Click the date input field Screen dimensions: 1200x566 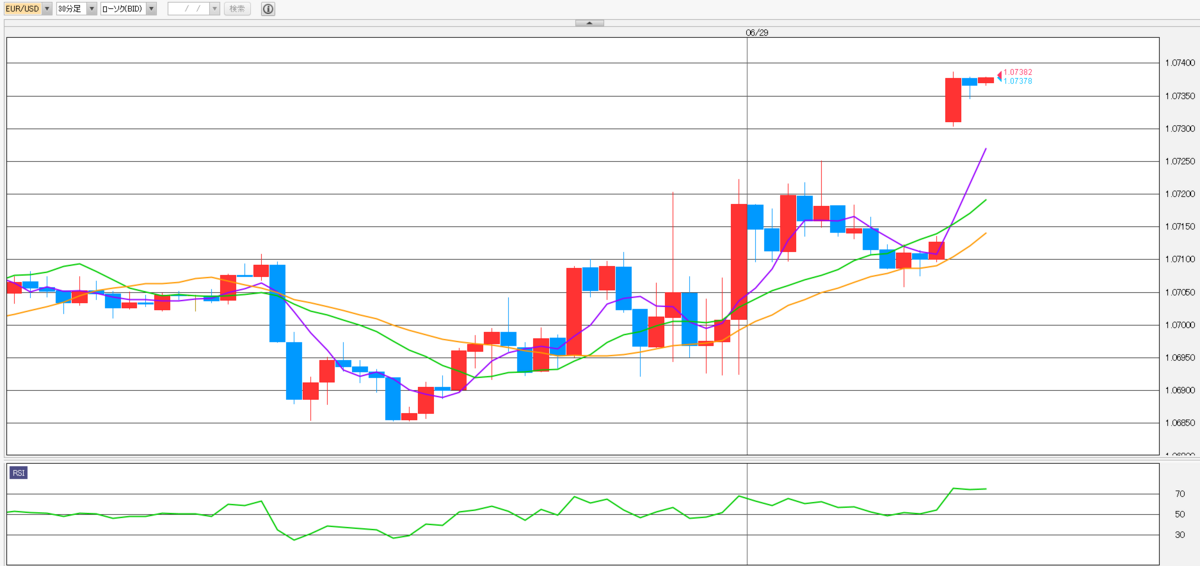(x=189, y=8)
